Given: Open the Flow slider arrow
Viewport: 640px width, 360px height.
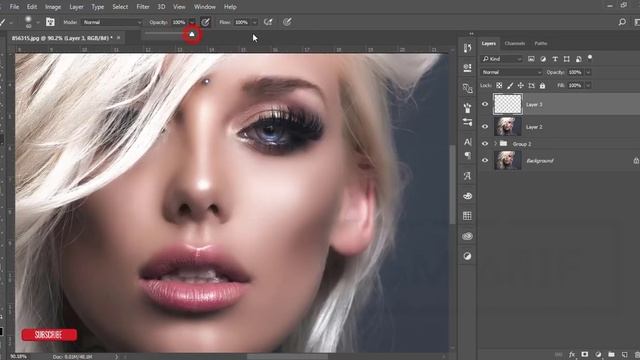Looking at the screenshot, I should [x=255, y=22].
